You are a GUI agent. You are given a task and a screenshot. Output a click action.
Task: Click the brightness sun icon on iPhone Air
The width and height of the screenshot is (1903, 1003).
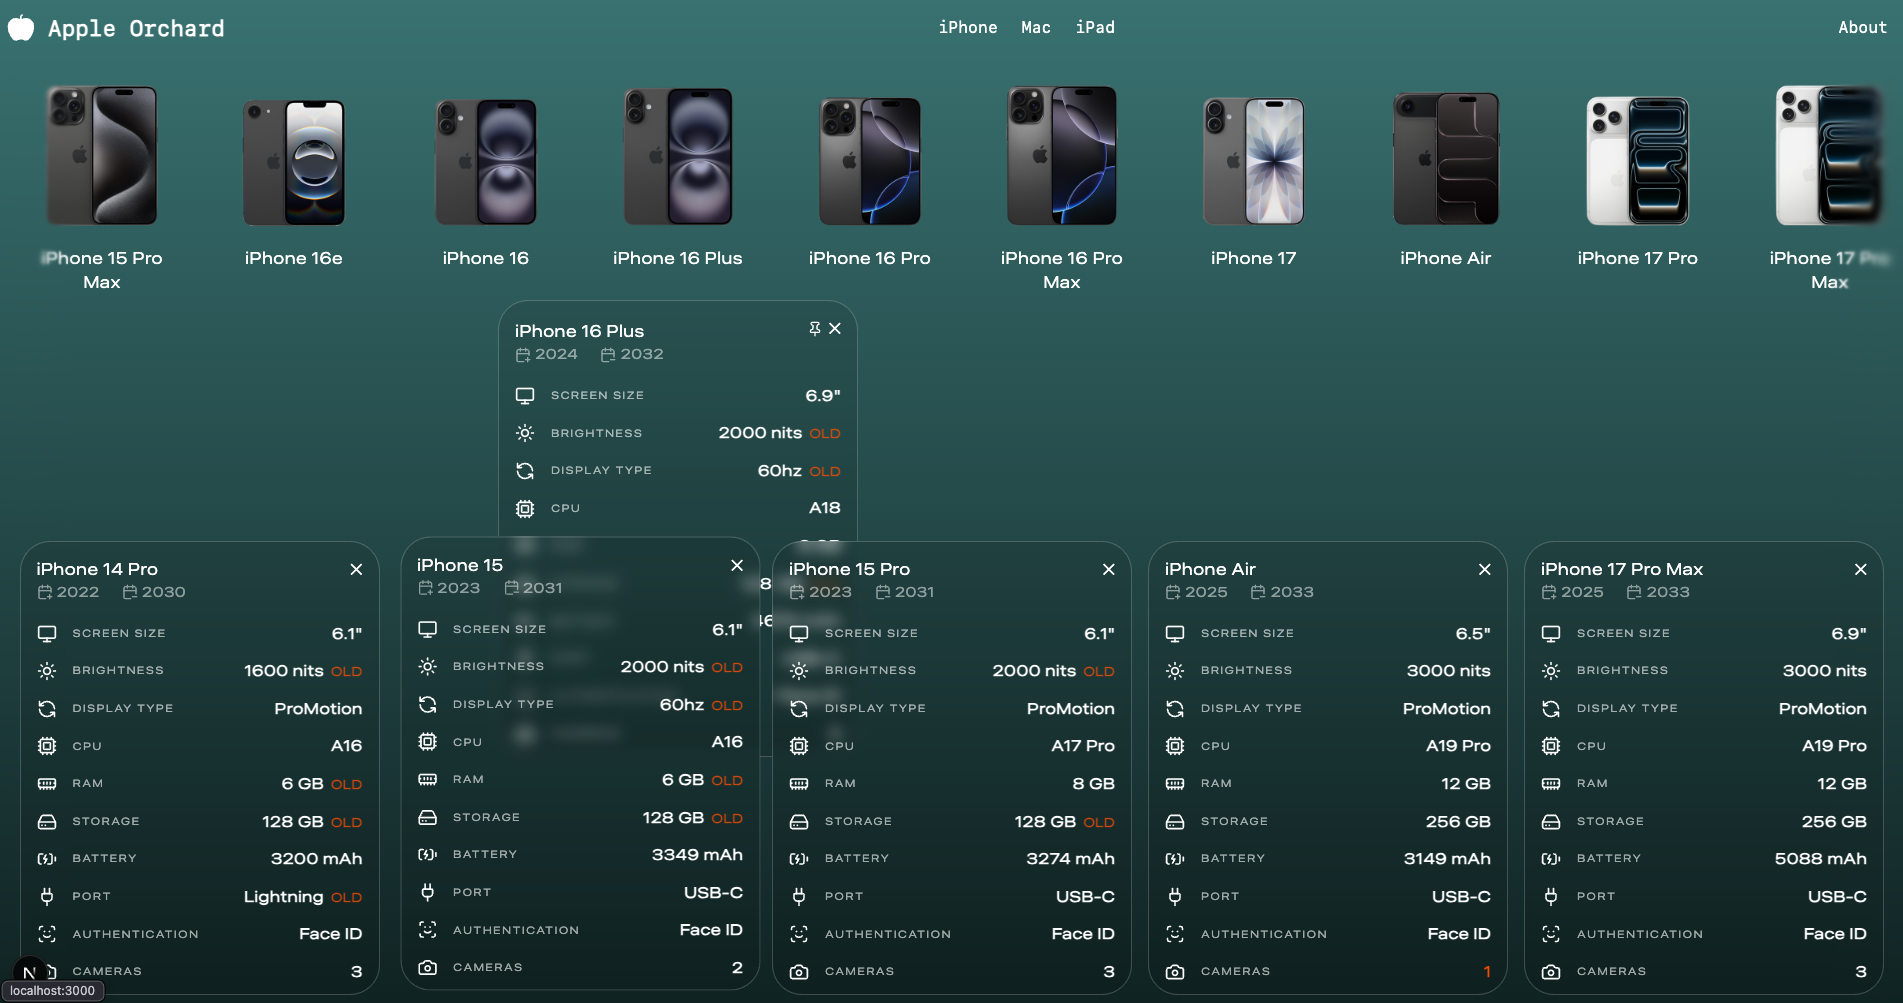click(1175, 671)
